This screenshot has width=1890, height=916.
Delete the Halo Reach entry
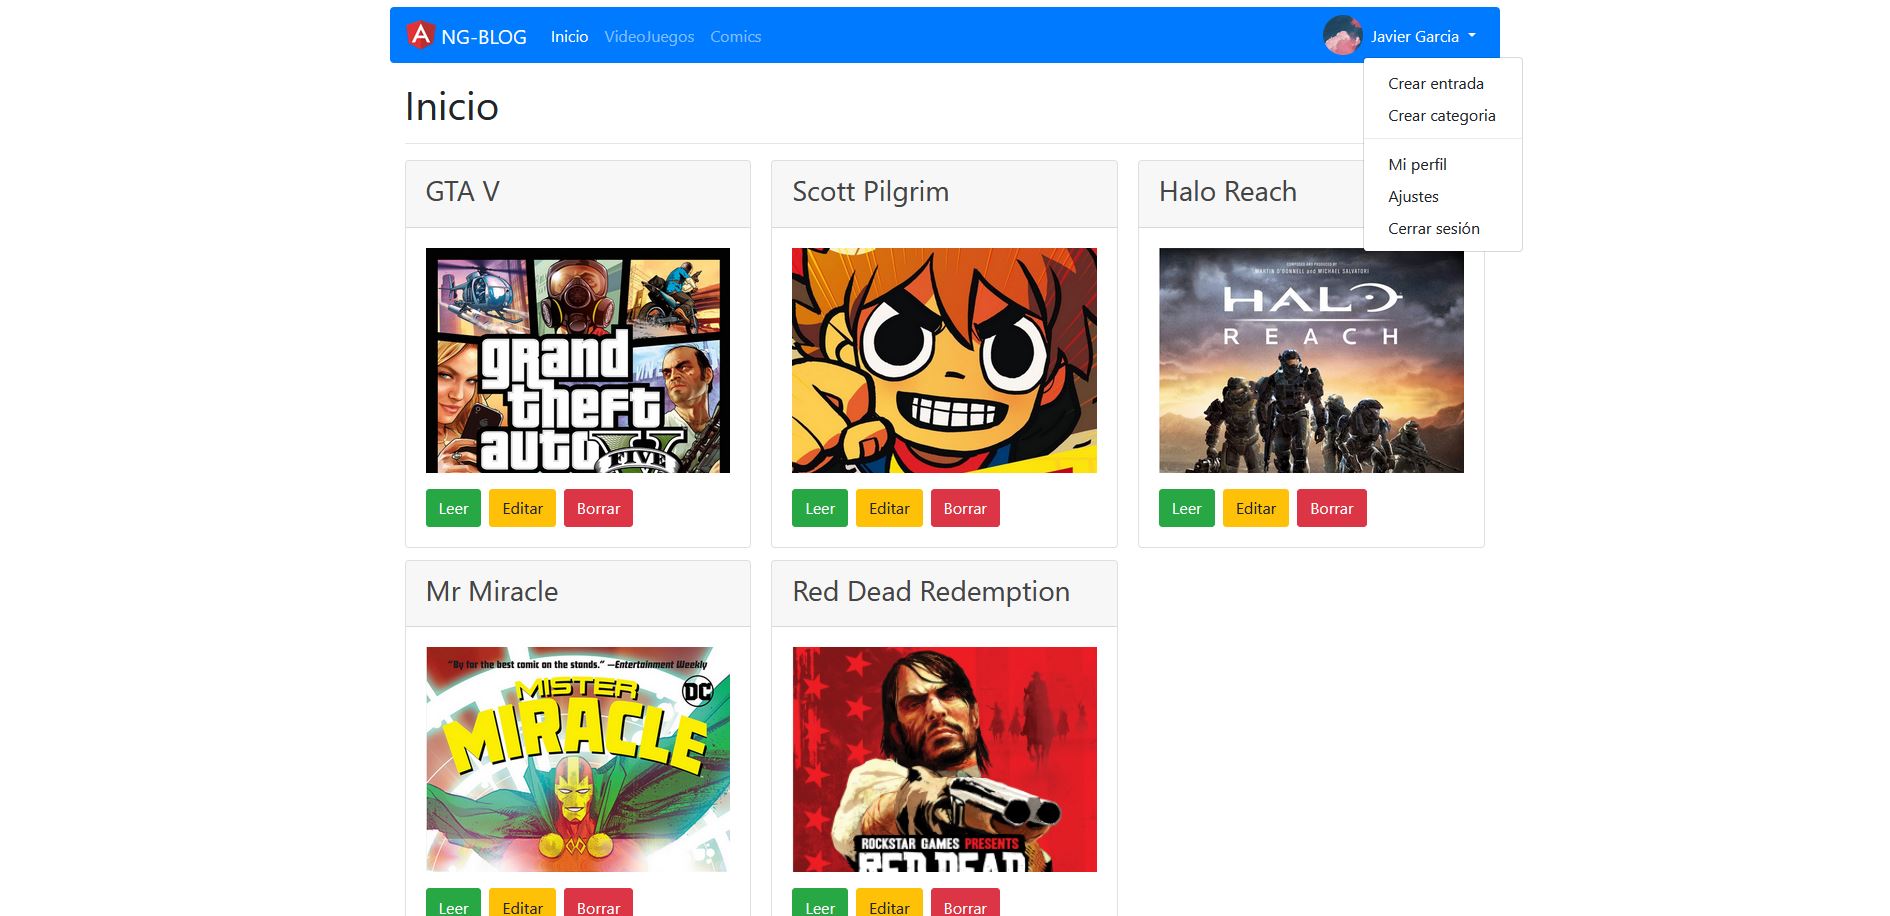1332,508
